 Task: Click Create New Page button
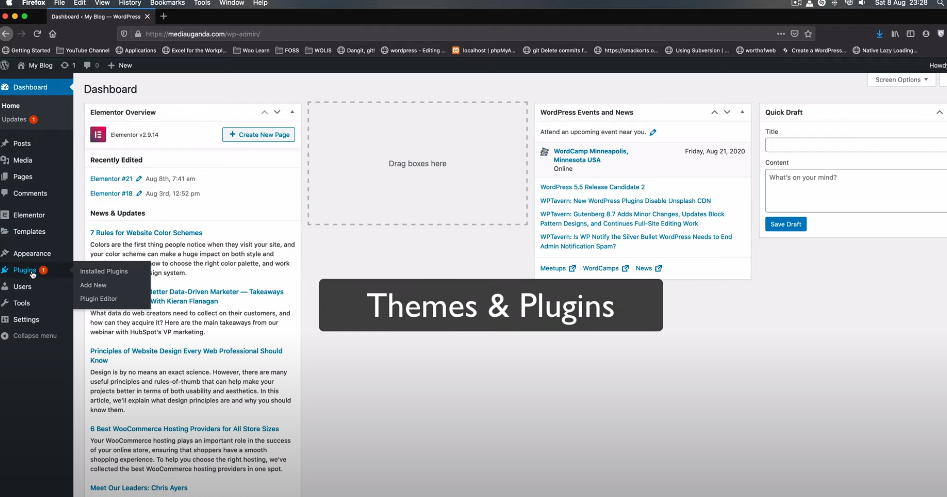[258, 135]
